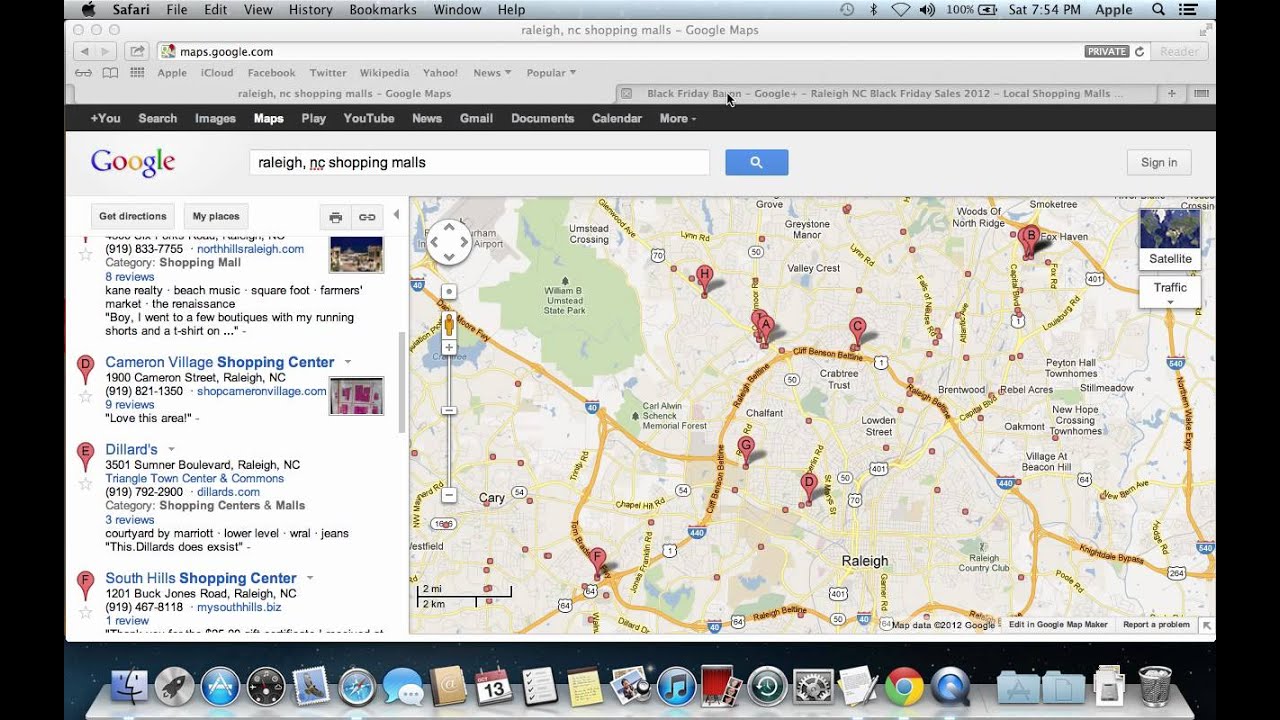
Task: Reload the page in Safari's address bar
Action: pos(1139,51)
